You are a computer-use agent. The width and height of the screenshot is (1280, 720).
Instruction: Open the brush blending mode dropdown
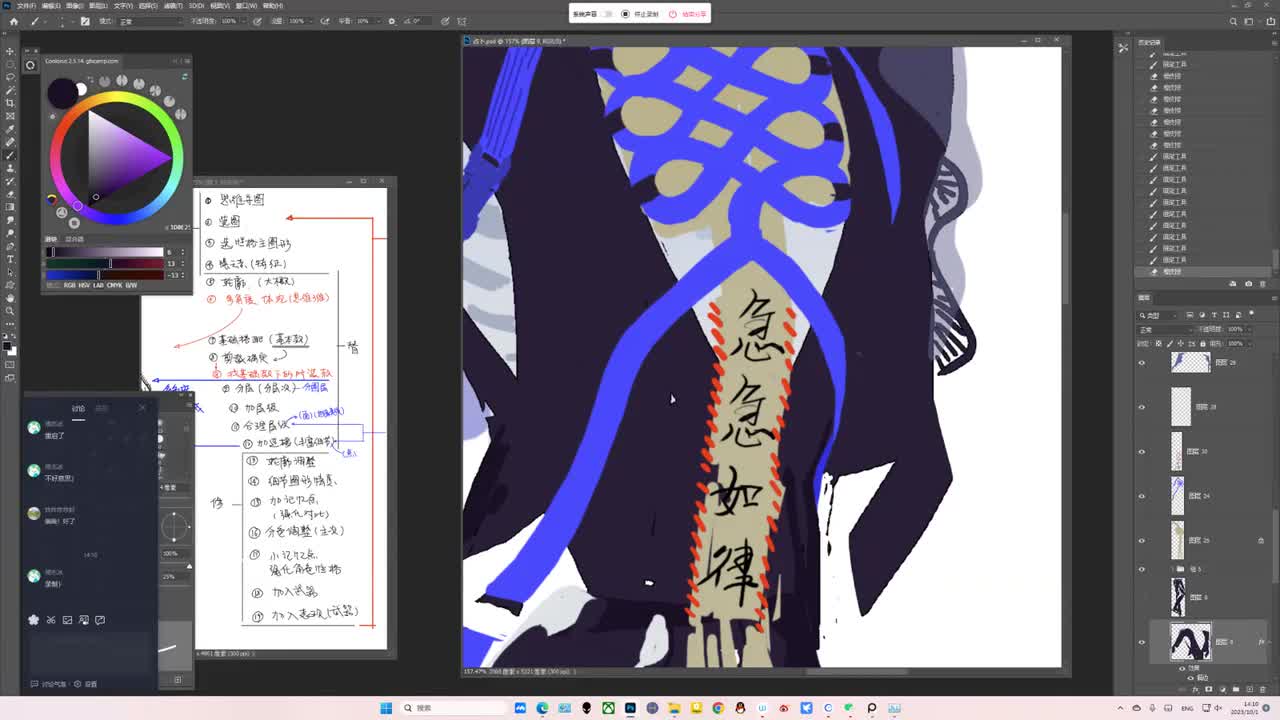pos(150,21)
